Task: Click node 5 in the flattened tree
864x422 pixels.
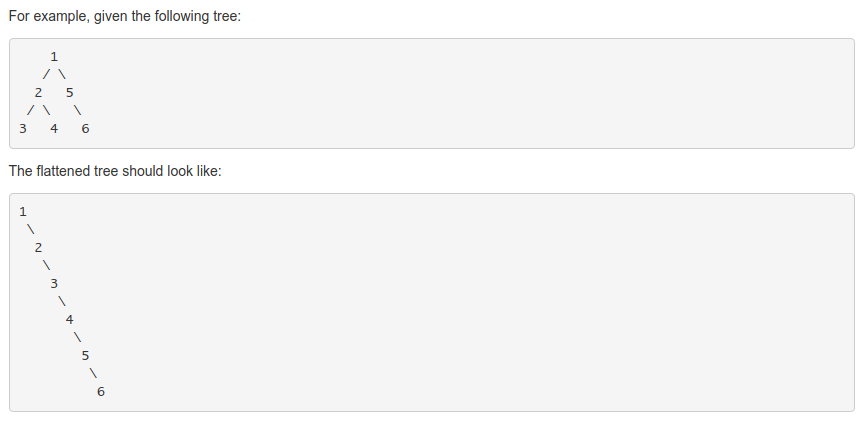Action: [85, 355]
